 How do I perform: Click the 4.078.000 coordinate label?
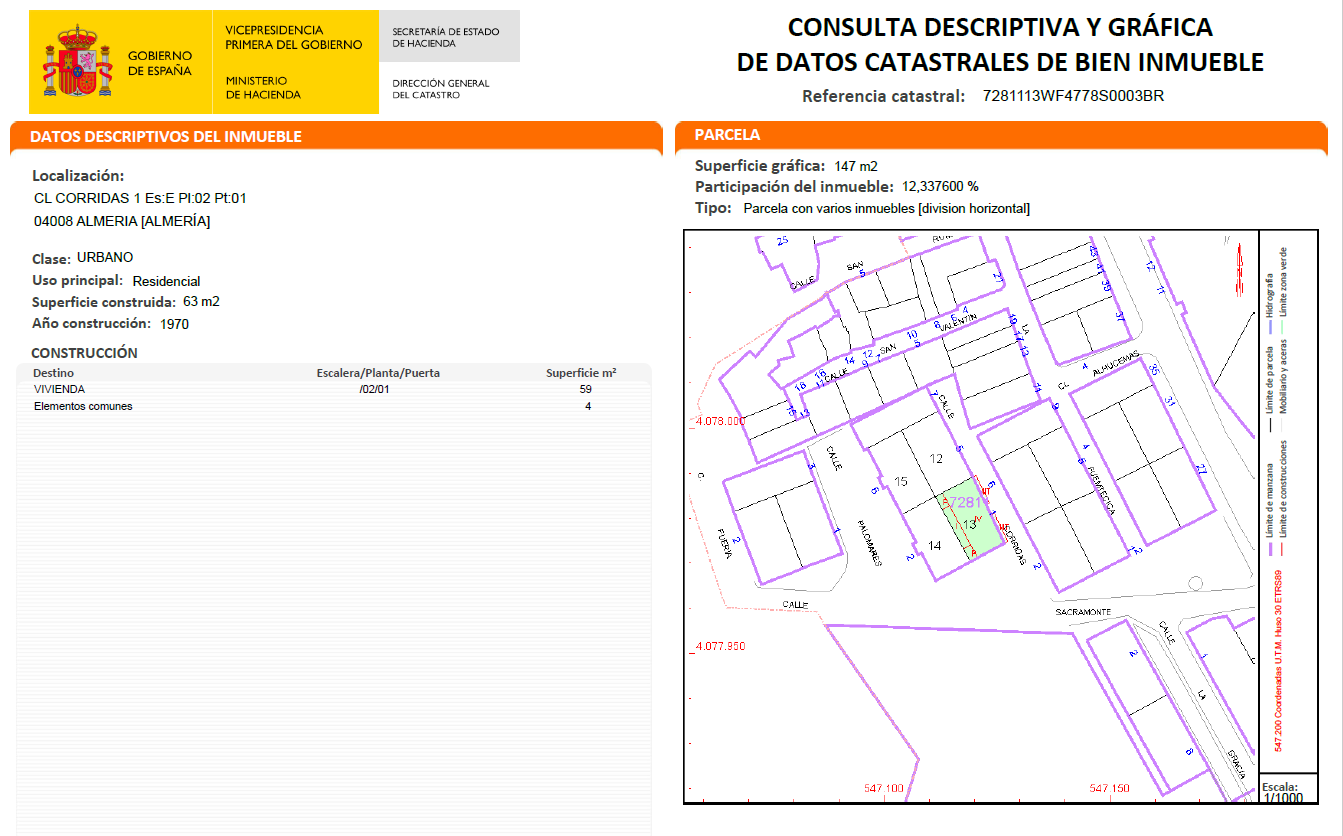pos(720,421)
